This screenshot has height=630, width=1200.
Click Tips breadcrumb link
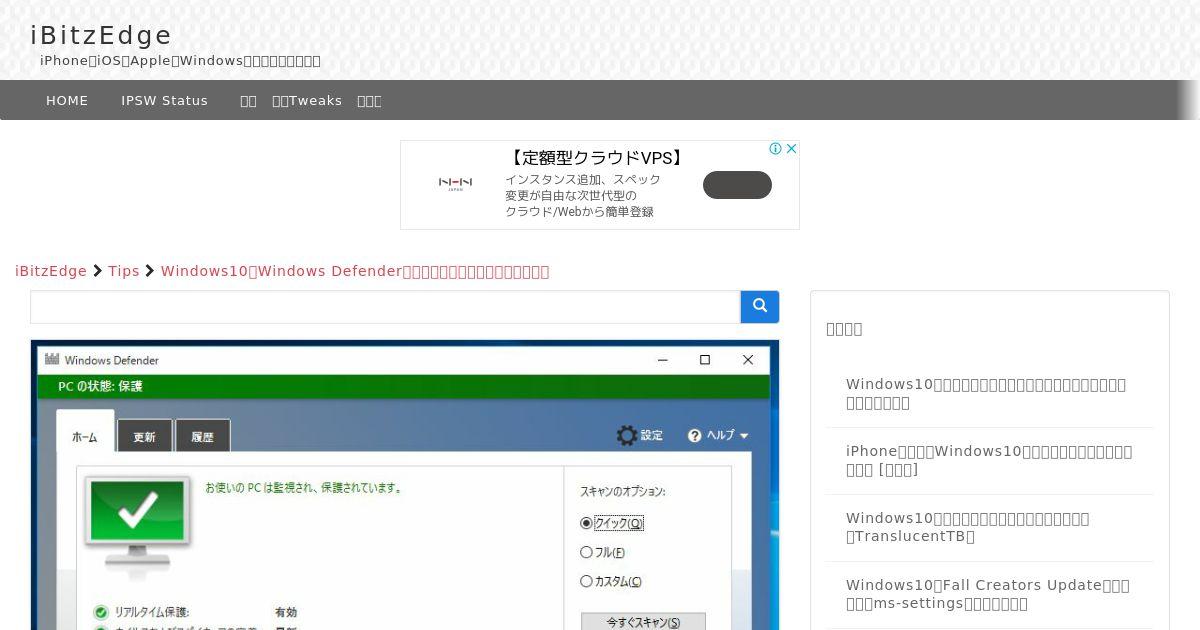(124, 271)
